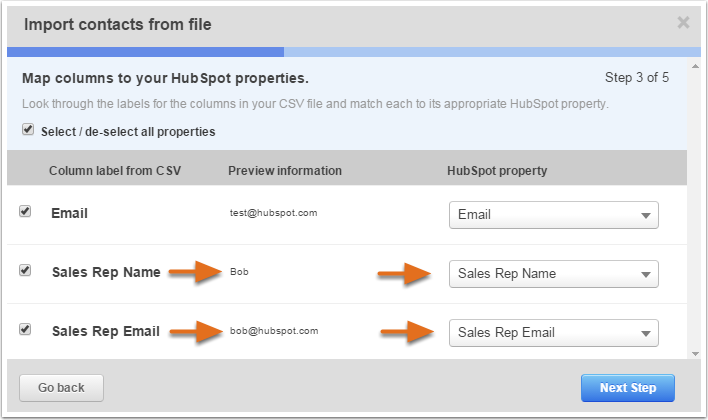The height and width of the screenshot is (420, 708).
Task: Open the Sales Rep Email property dropdown
Action: tap(554, 333)
